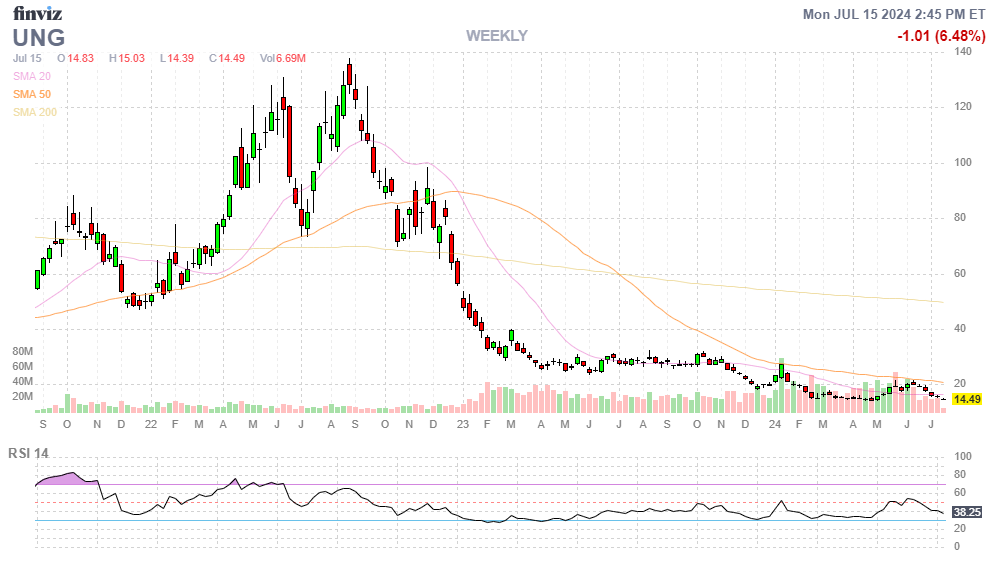Click the 140 price axis label
Screen dimensions: 999x562
point(963,51)
